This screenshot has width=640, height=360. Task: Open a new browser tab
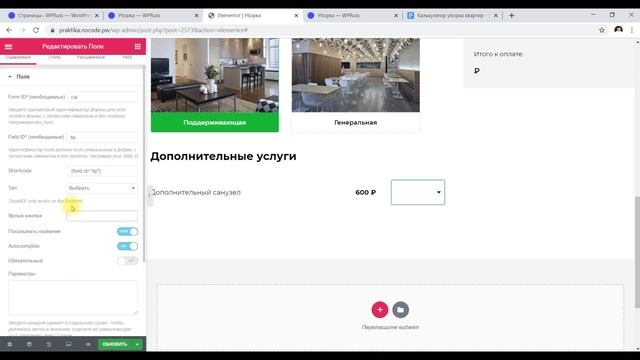[x=511, y=16]
